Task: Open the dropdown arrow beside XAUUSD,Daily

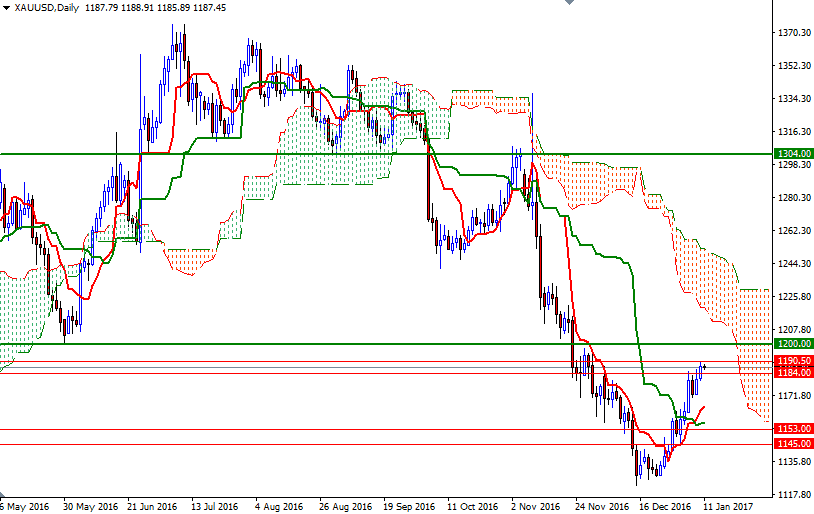Action: 6,8
